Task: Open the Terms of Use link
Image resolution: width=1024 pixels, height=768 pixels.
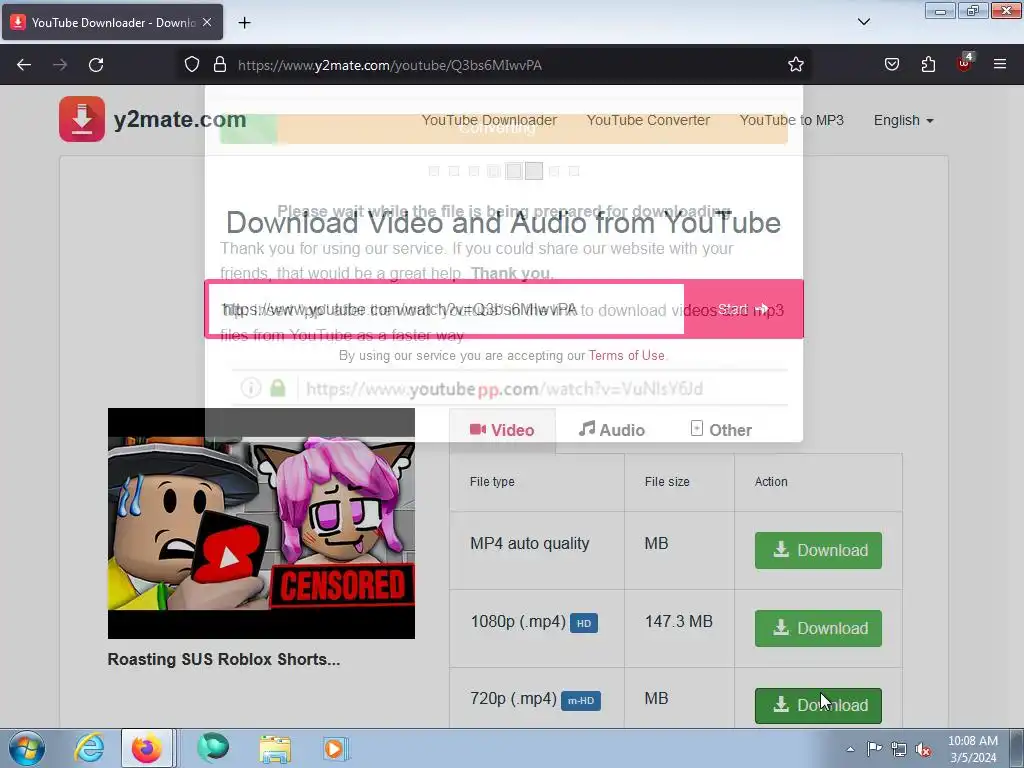Action: click(x=626, y=356)
